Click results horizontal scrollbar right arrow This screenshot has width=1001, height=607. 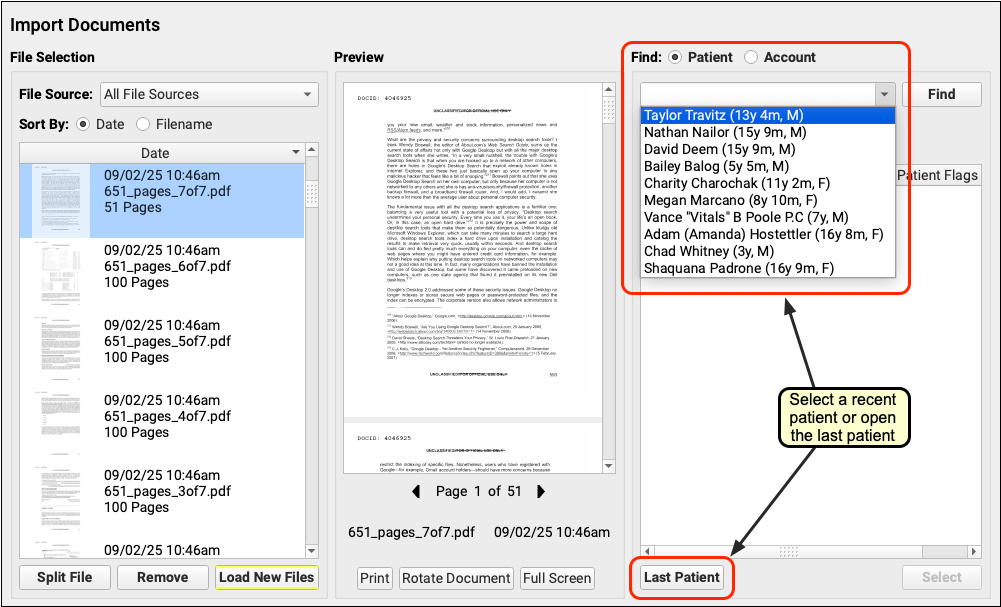(974, 551)
